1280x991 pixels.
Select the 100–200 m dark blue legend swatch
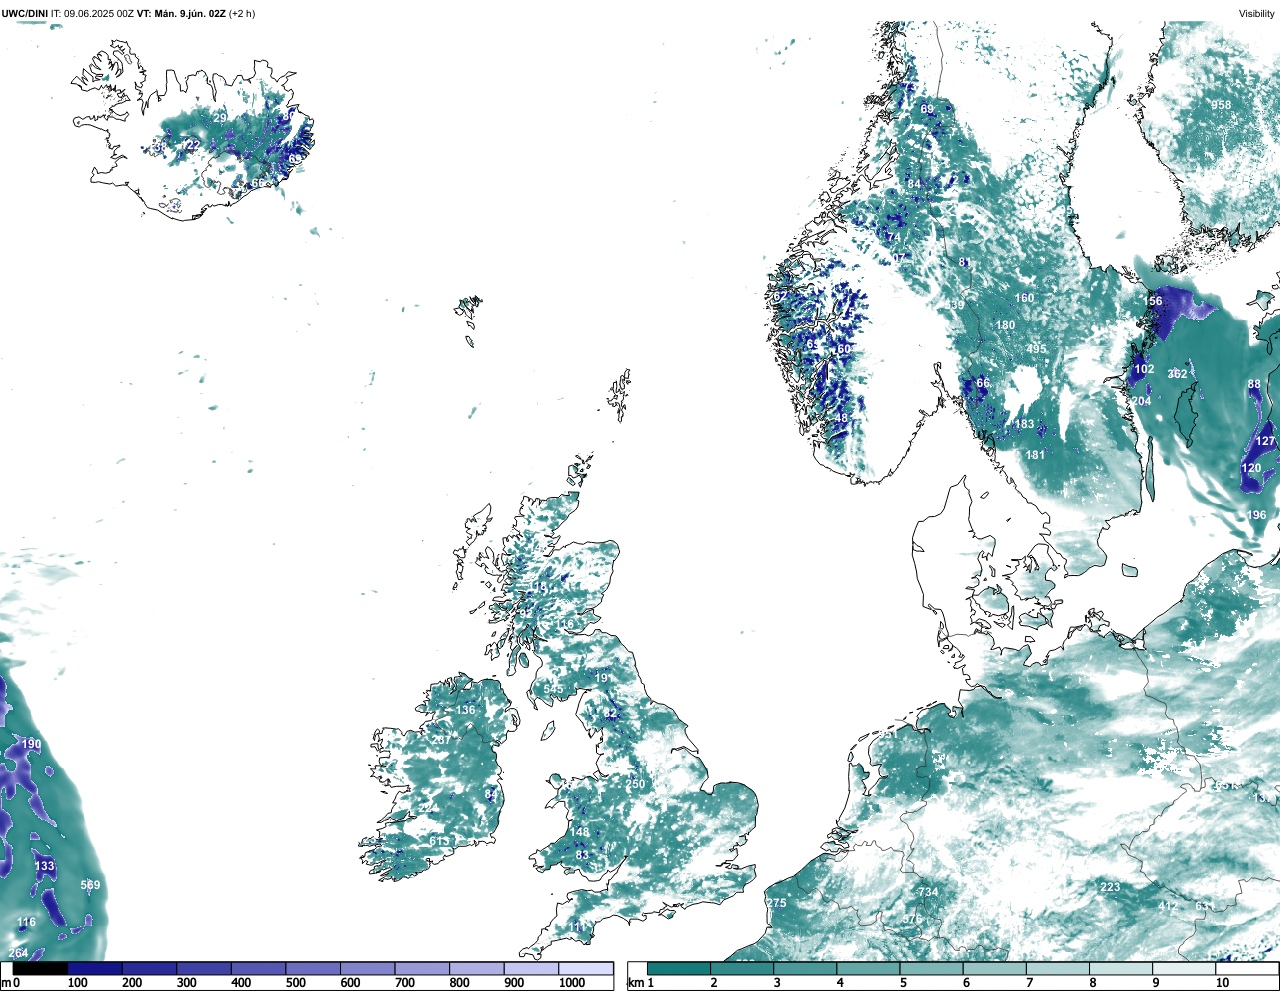click(x=95, y=968)
